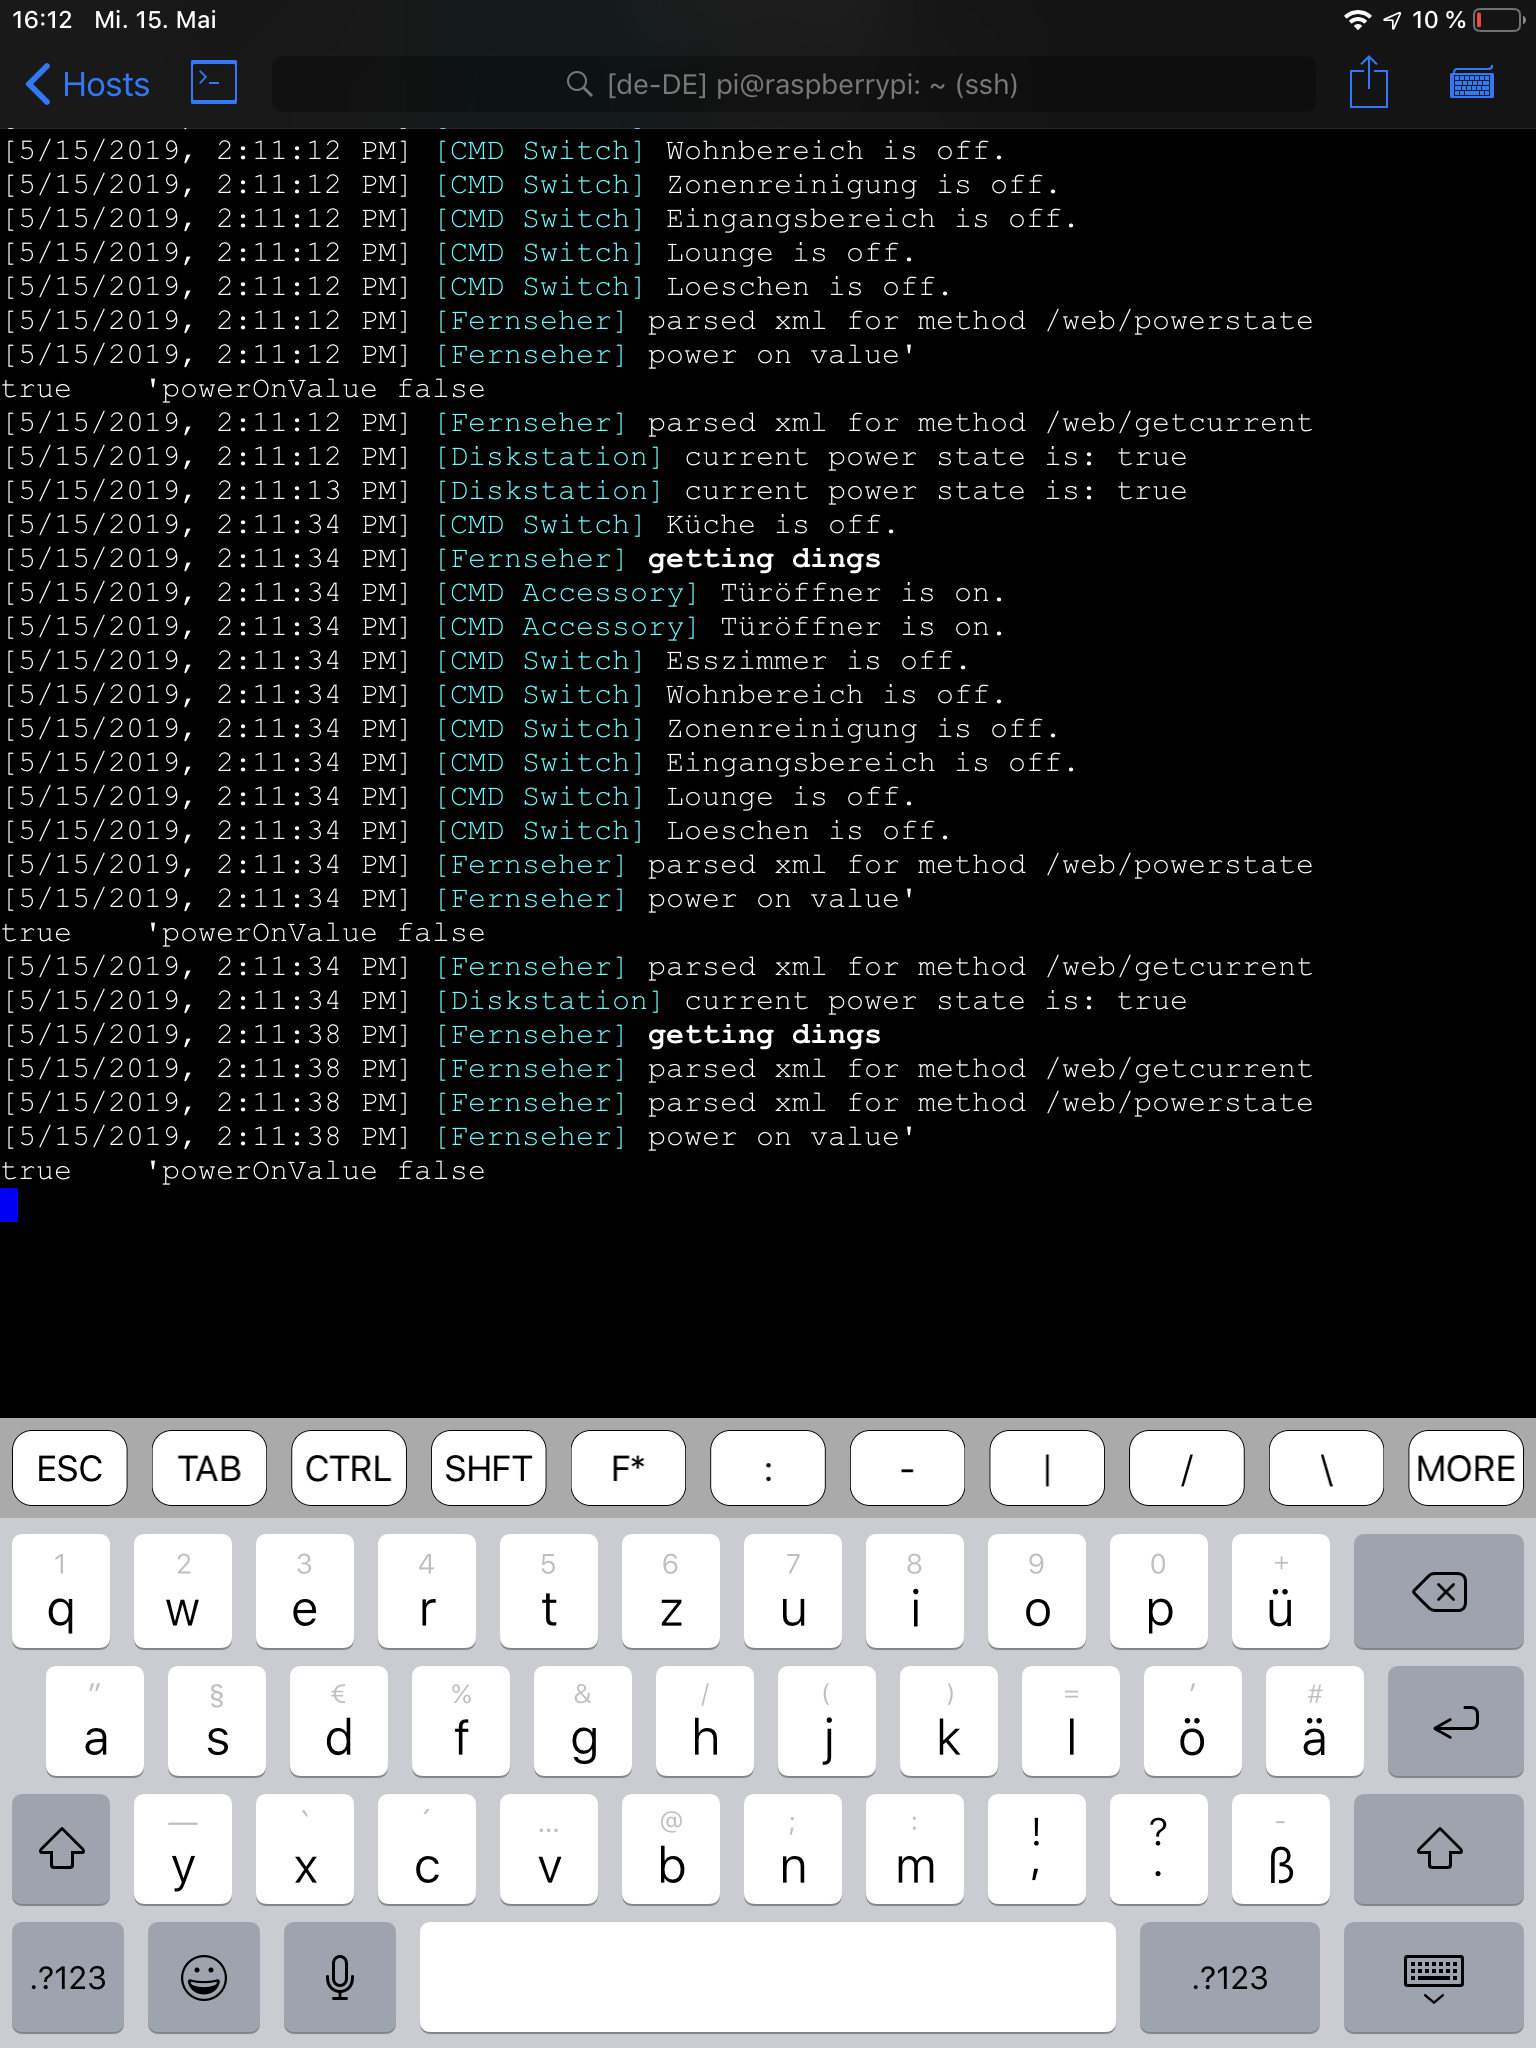
Task: Switch to left .?123 symbols layout
Action: pos(68,1977)
